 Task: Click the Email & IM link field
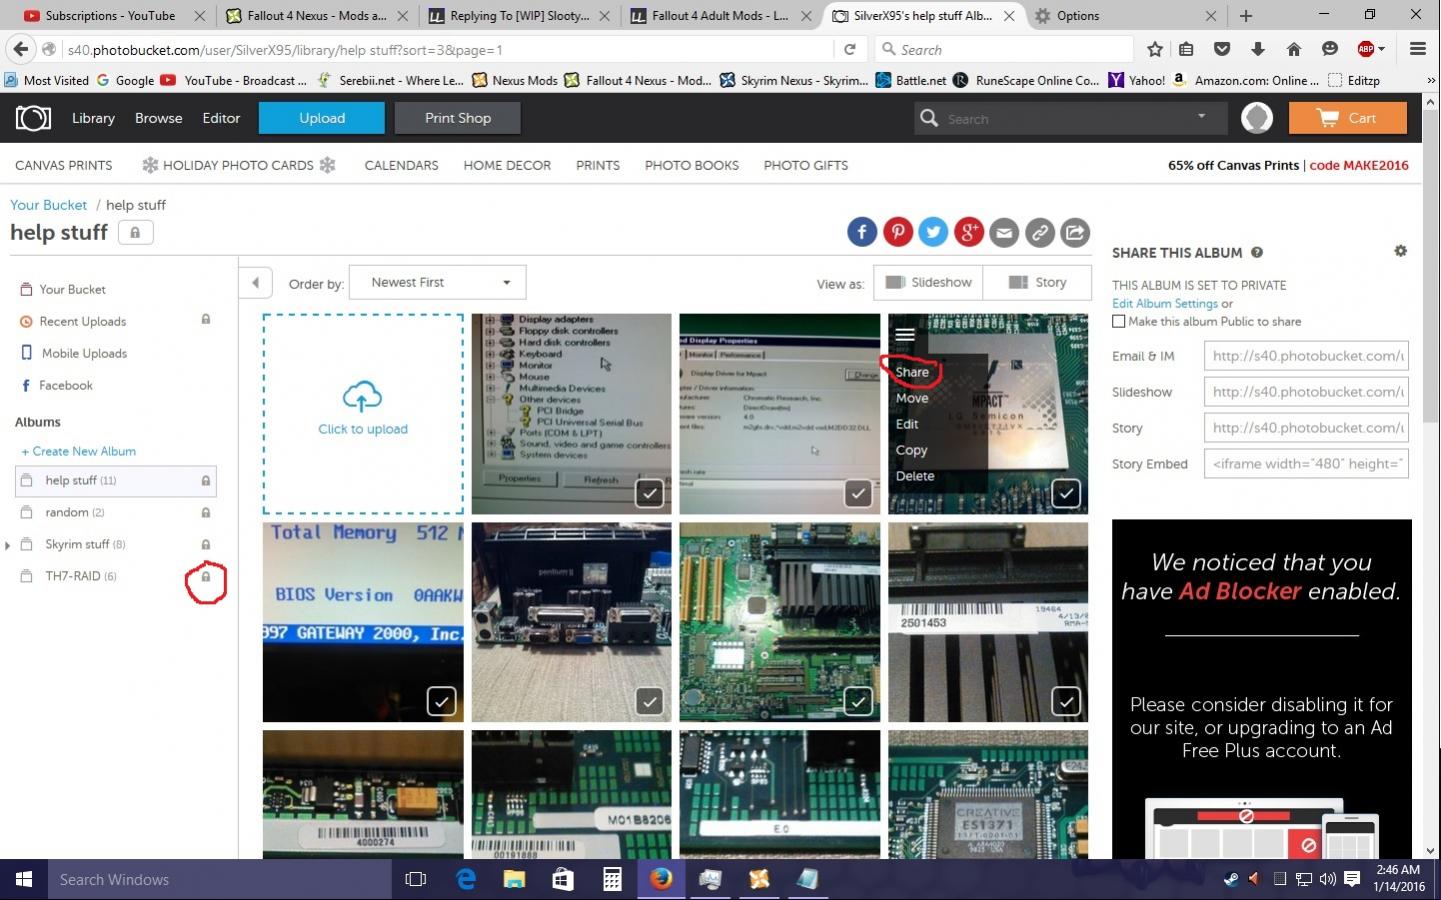click(x=1306, y=356)
